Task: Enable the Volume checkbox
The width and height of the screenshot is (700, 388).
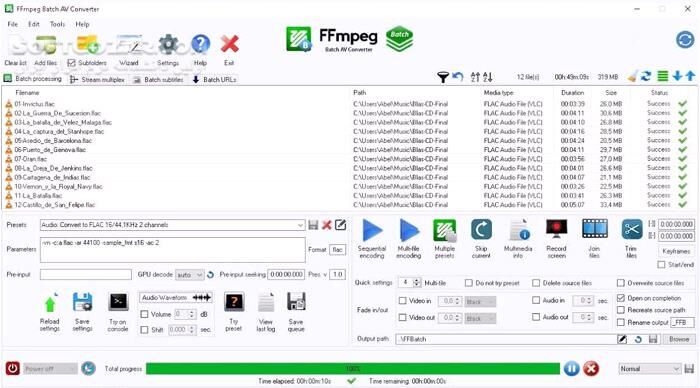Action: click(144, 314)
